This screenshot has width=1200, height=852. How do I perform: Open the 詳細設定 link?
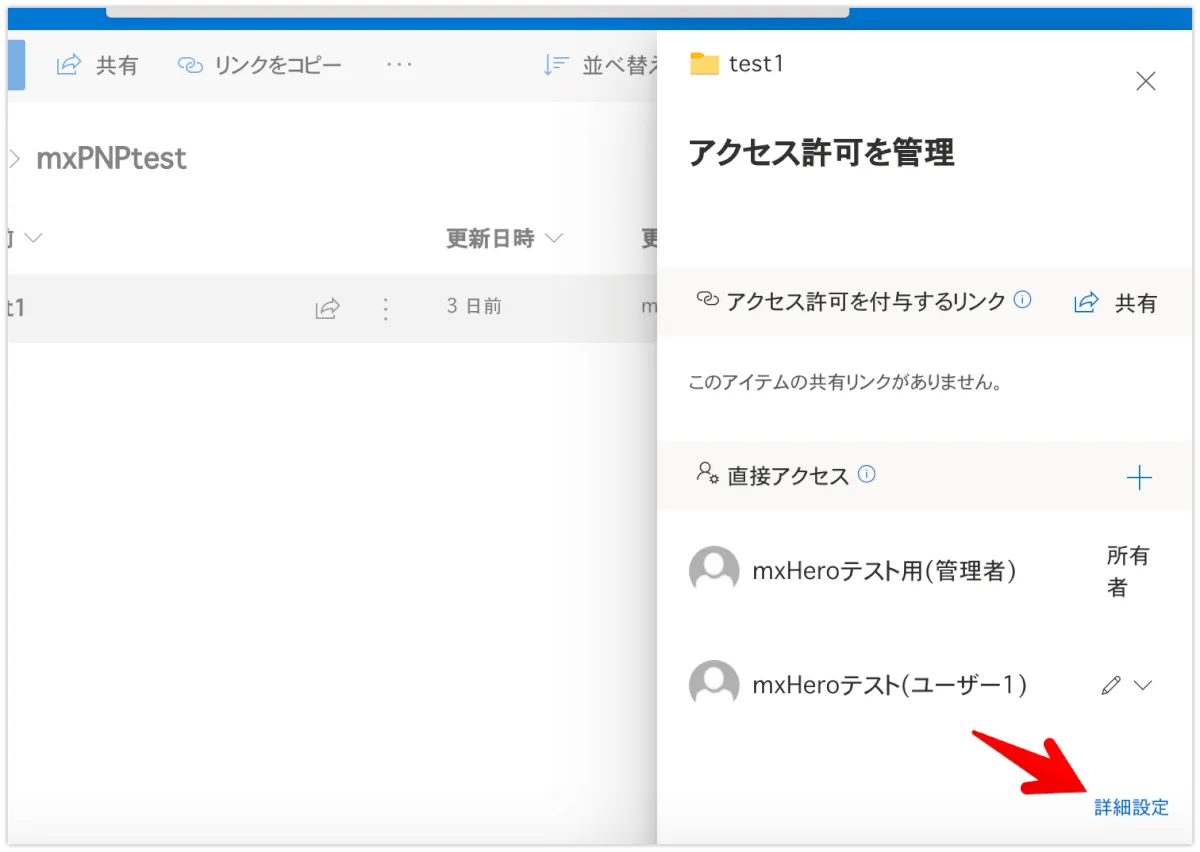(x=1131, y=808)
